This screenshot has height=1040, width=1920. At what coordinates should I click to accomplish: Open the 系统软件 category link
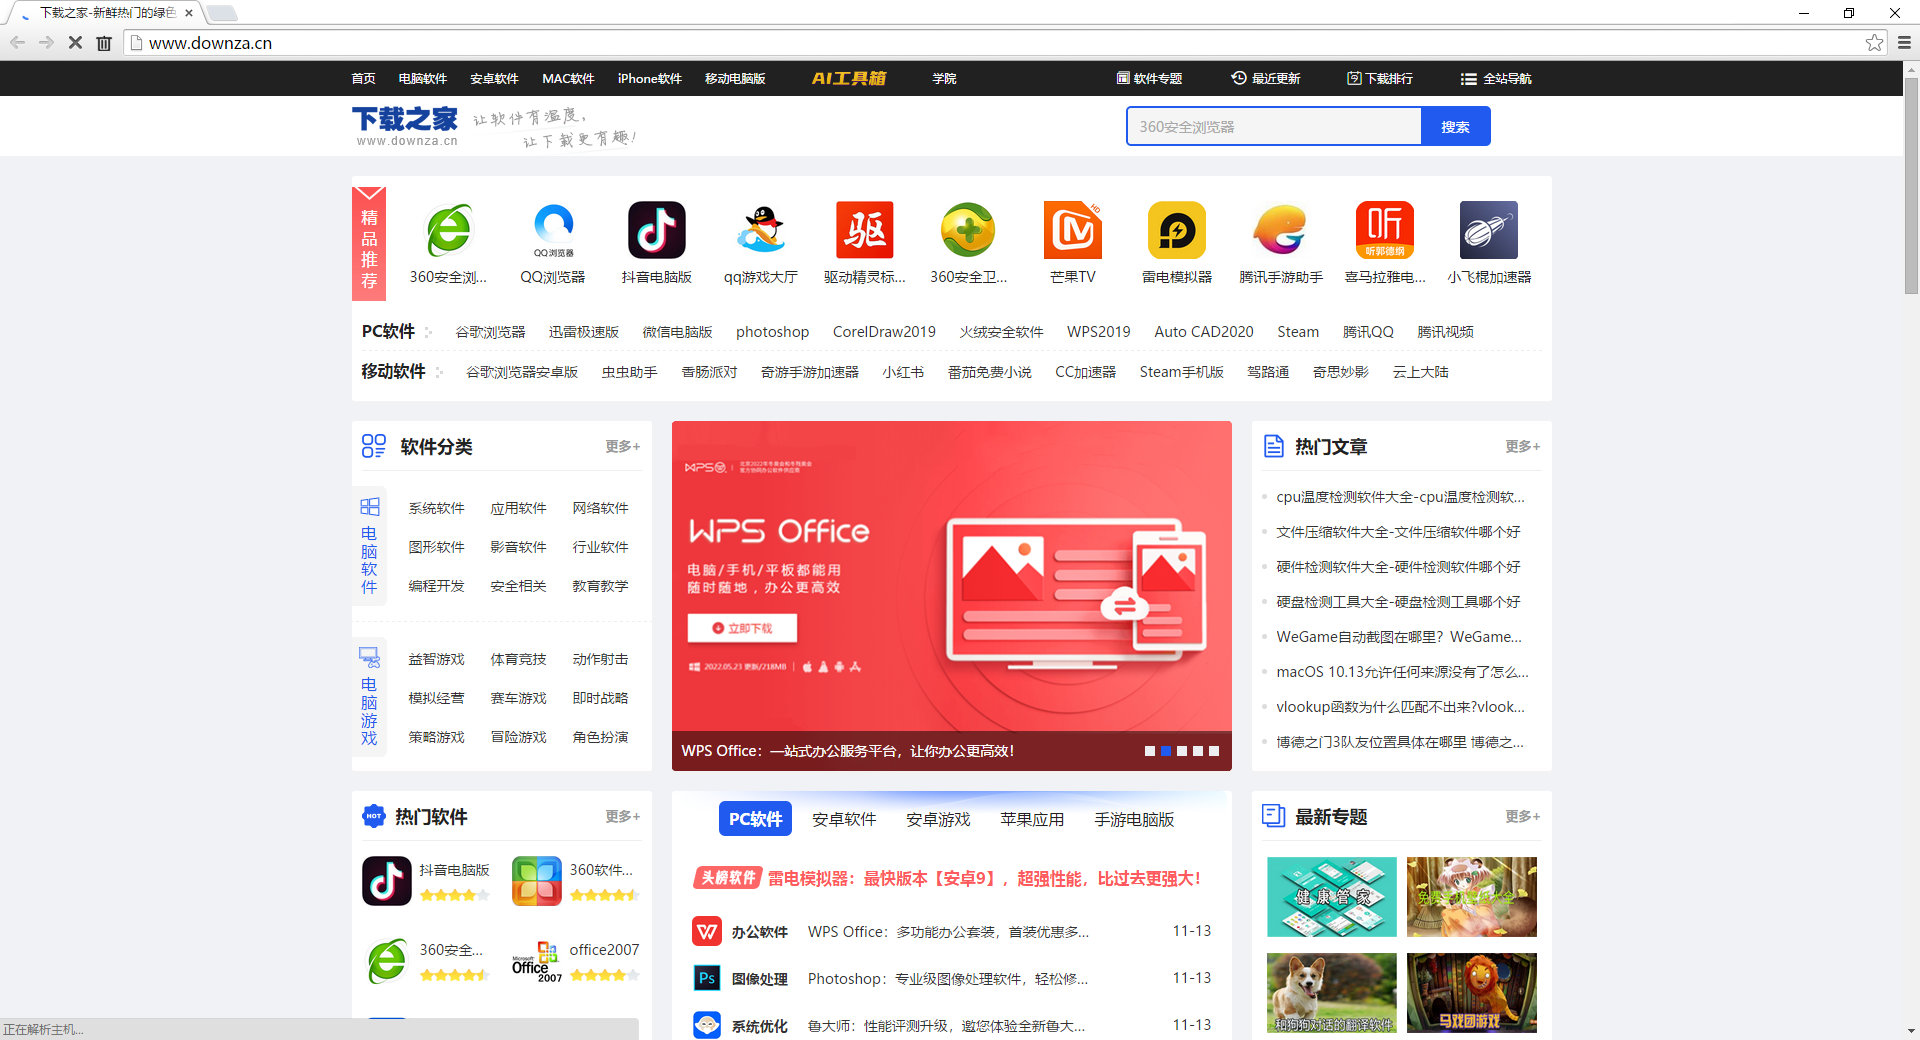(436, 508)
